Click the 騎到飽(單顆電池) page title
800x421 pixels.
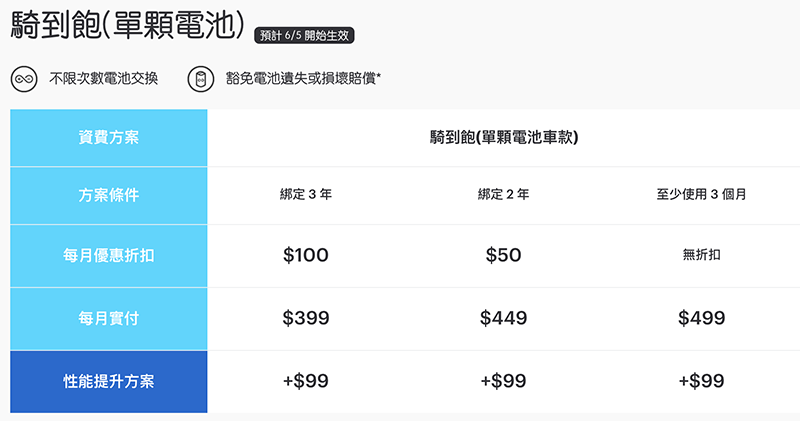(128, 26)
